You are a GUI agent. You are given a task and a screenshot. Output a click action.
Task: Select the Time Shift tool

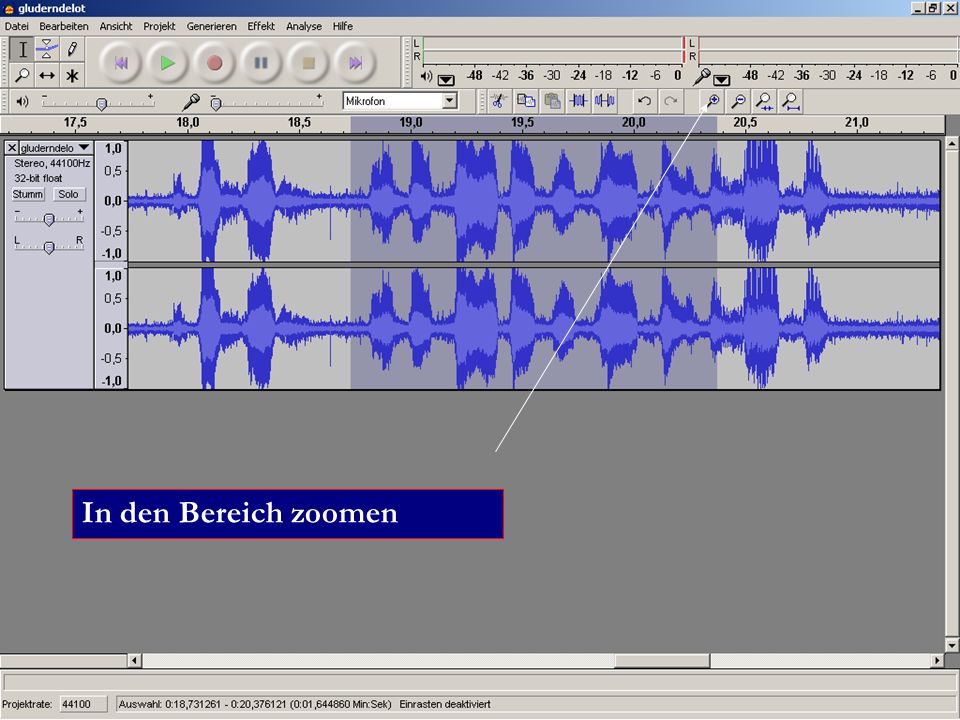(47, 75)
